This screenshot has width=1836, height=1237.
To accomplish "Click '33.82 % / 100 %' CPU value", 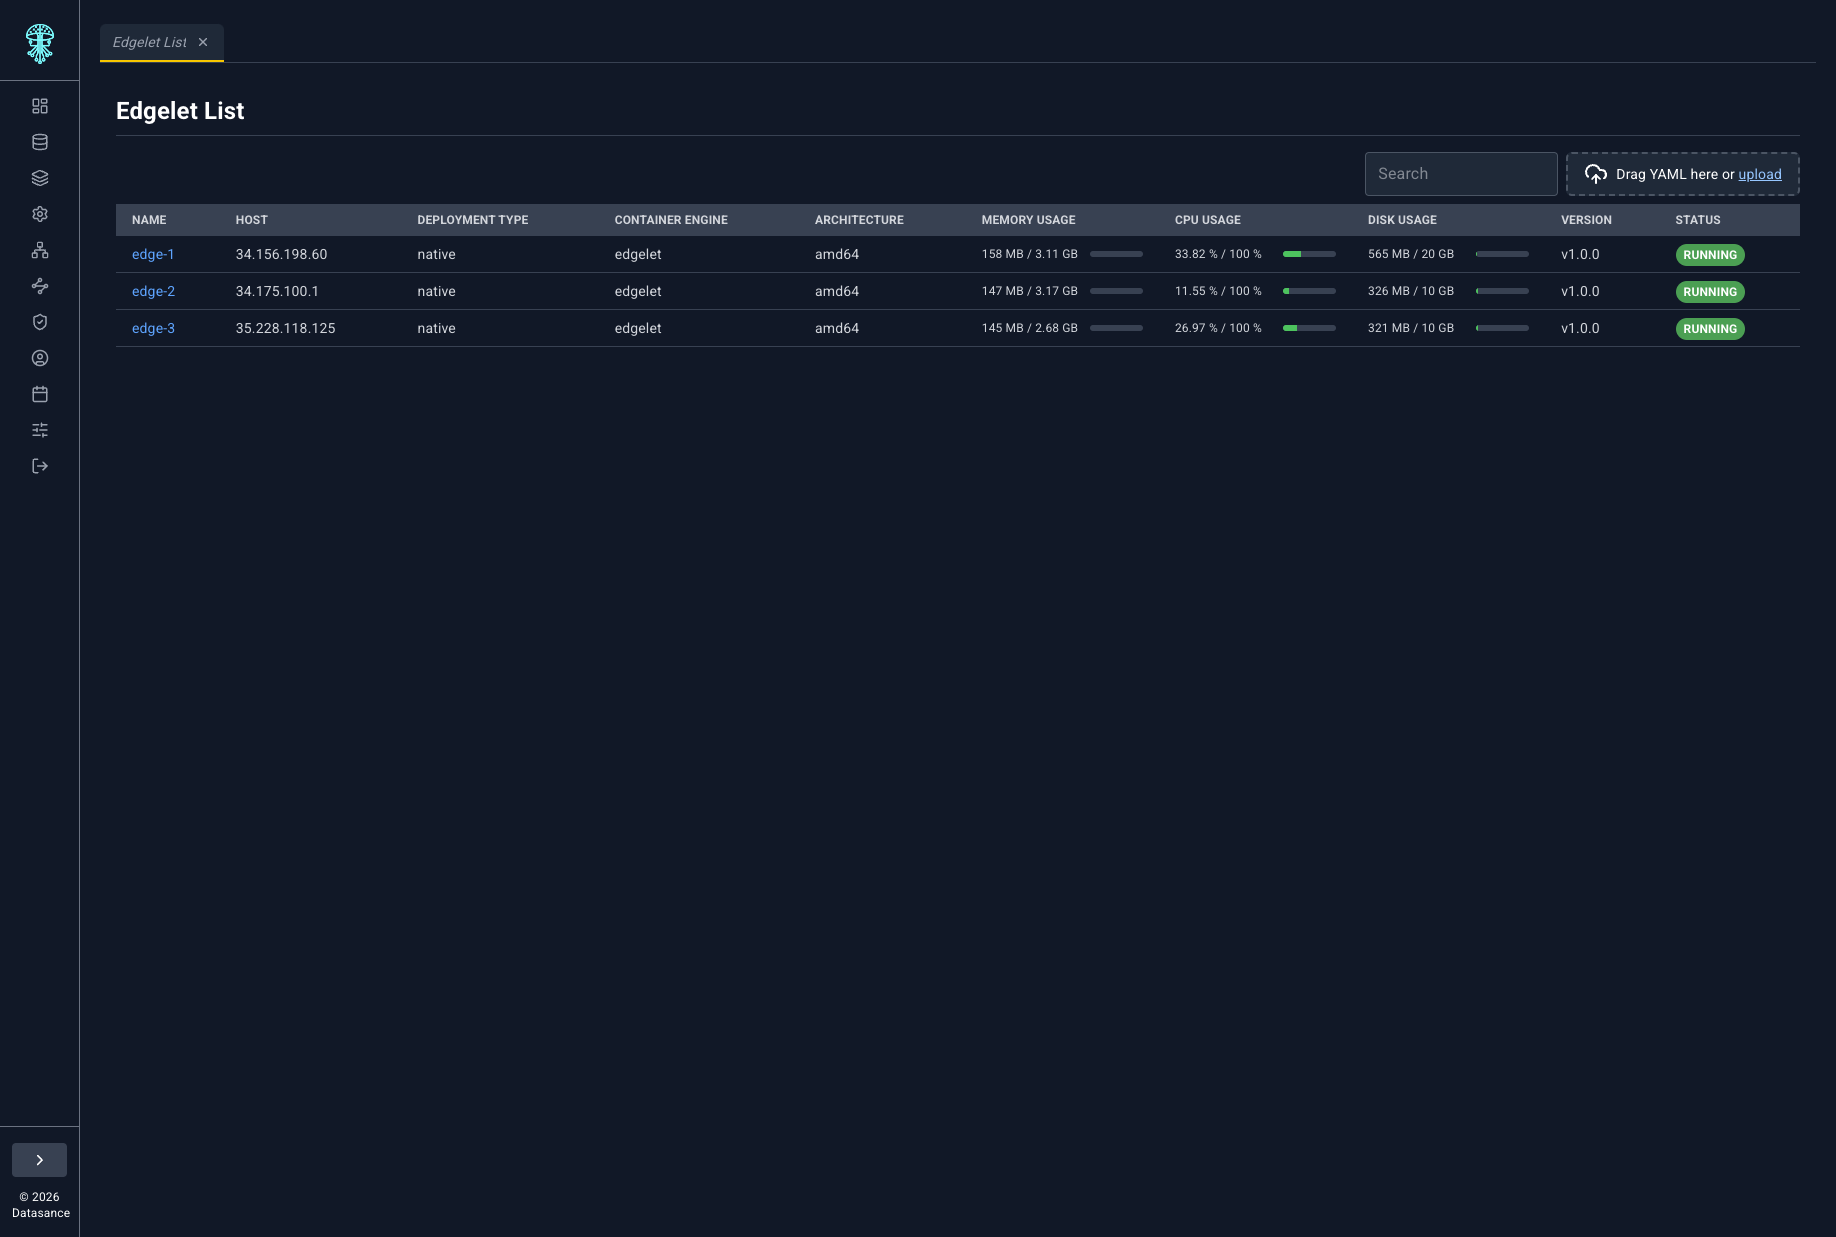I will point(1218,254).
